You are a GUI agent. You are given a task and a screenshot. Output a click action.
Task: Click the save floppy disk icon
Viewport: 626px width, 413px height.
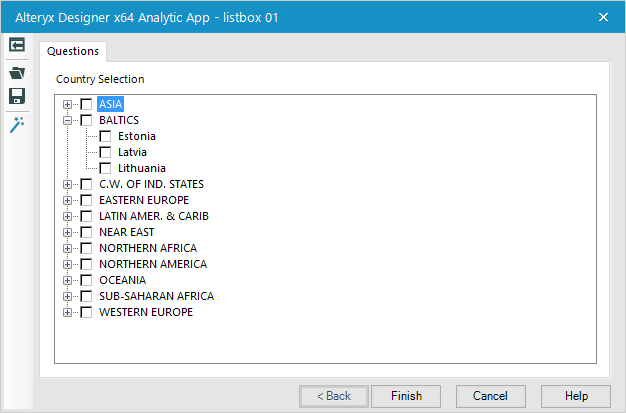click(x=16, y=96)
